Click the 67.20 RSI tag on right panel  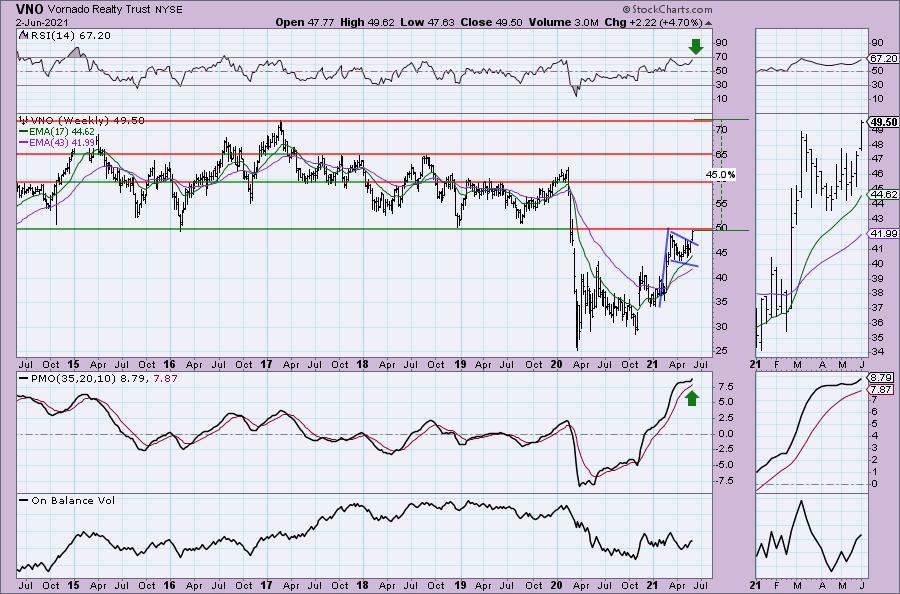pos(883,59)
